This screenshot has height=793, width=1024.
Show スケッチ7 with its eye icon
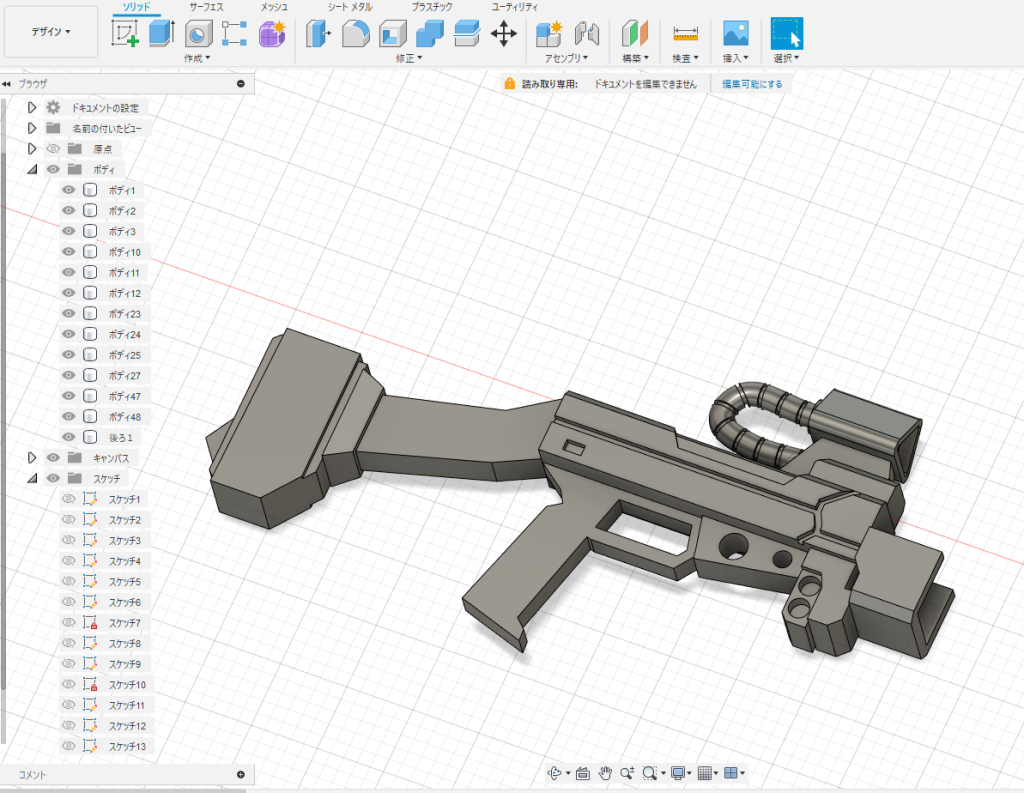pyautogui.click(x=69, y=623)
